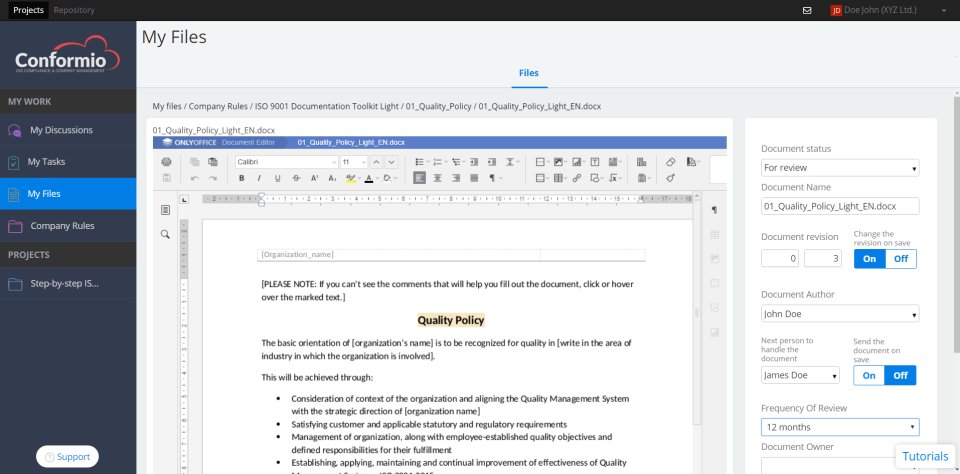Image resolution: width=960 pixels, height=474 pixels.
Task: Click the insert hyperlink icon
Action: [x=577, y=178]
